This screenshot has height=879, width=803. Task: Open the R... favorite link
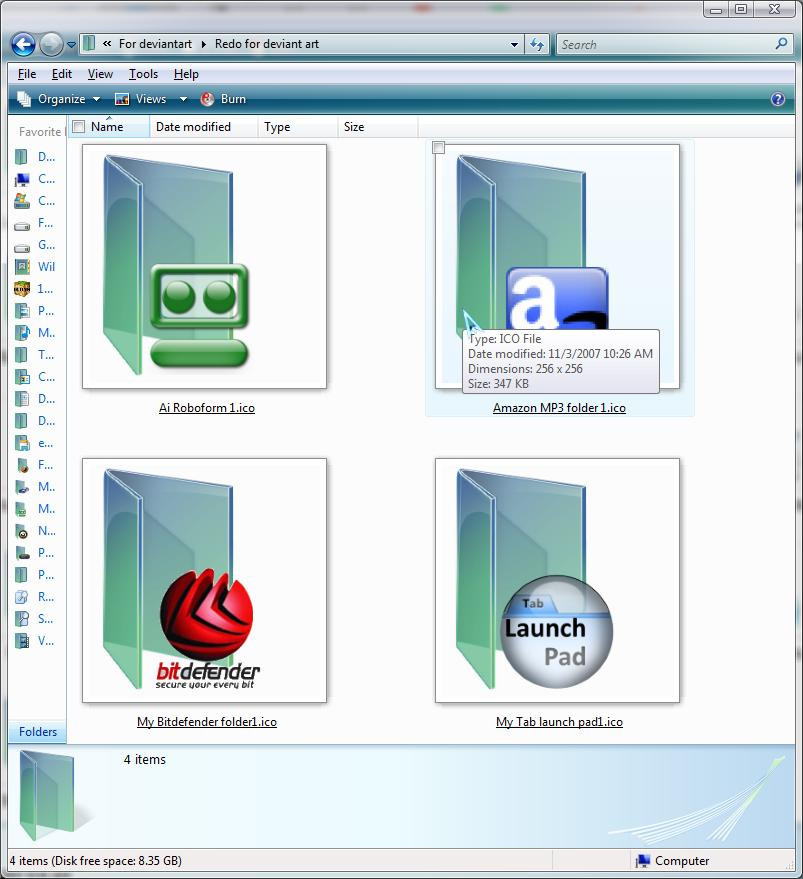click(35, 596)
